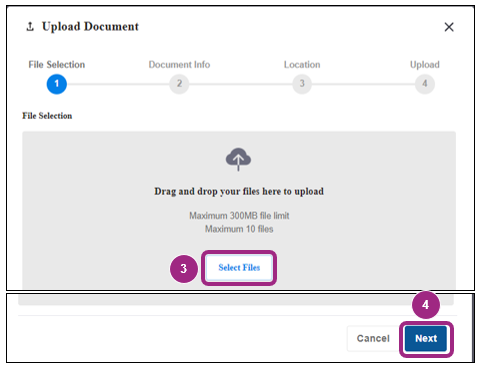The width and height of the screenshot is (481, 370).
Task: Click the bold File Selection section heading
Action: pos(47,116)
